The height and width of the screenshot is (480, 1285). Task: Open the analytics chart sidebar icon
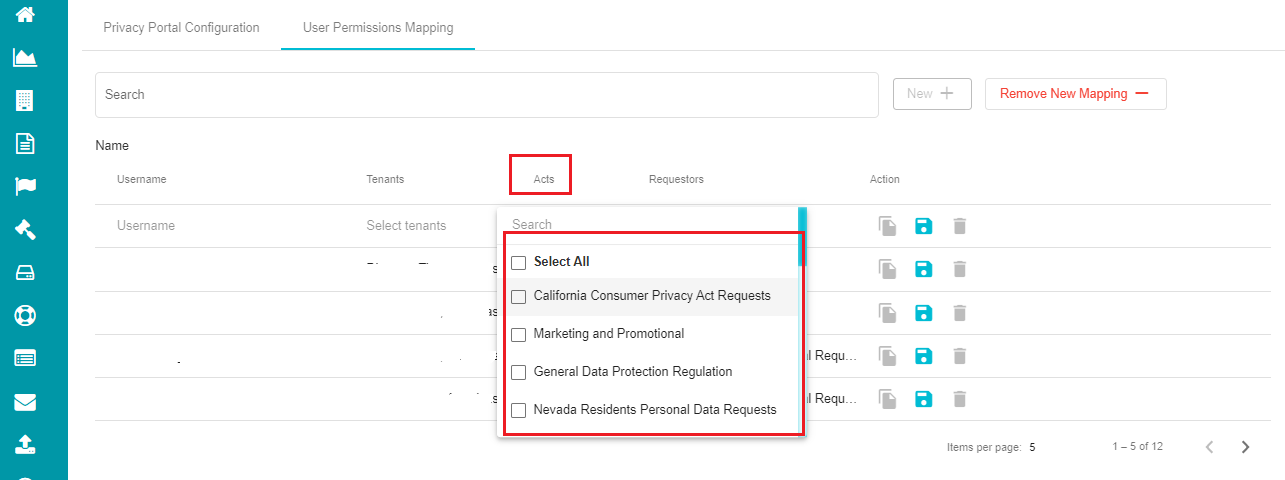(x=25, y=57)
